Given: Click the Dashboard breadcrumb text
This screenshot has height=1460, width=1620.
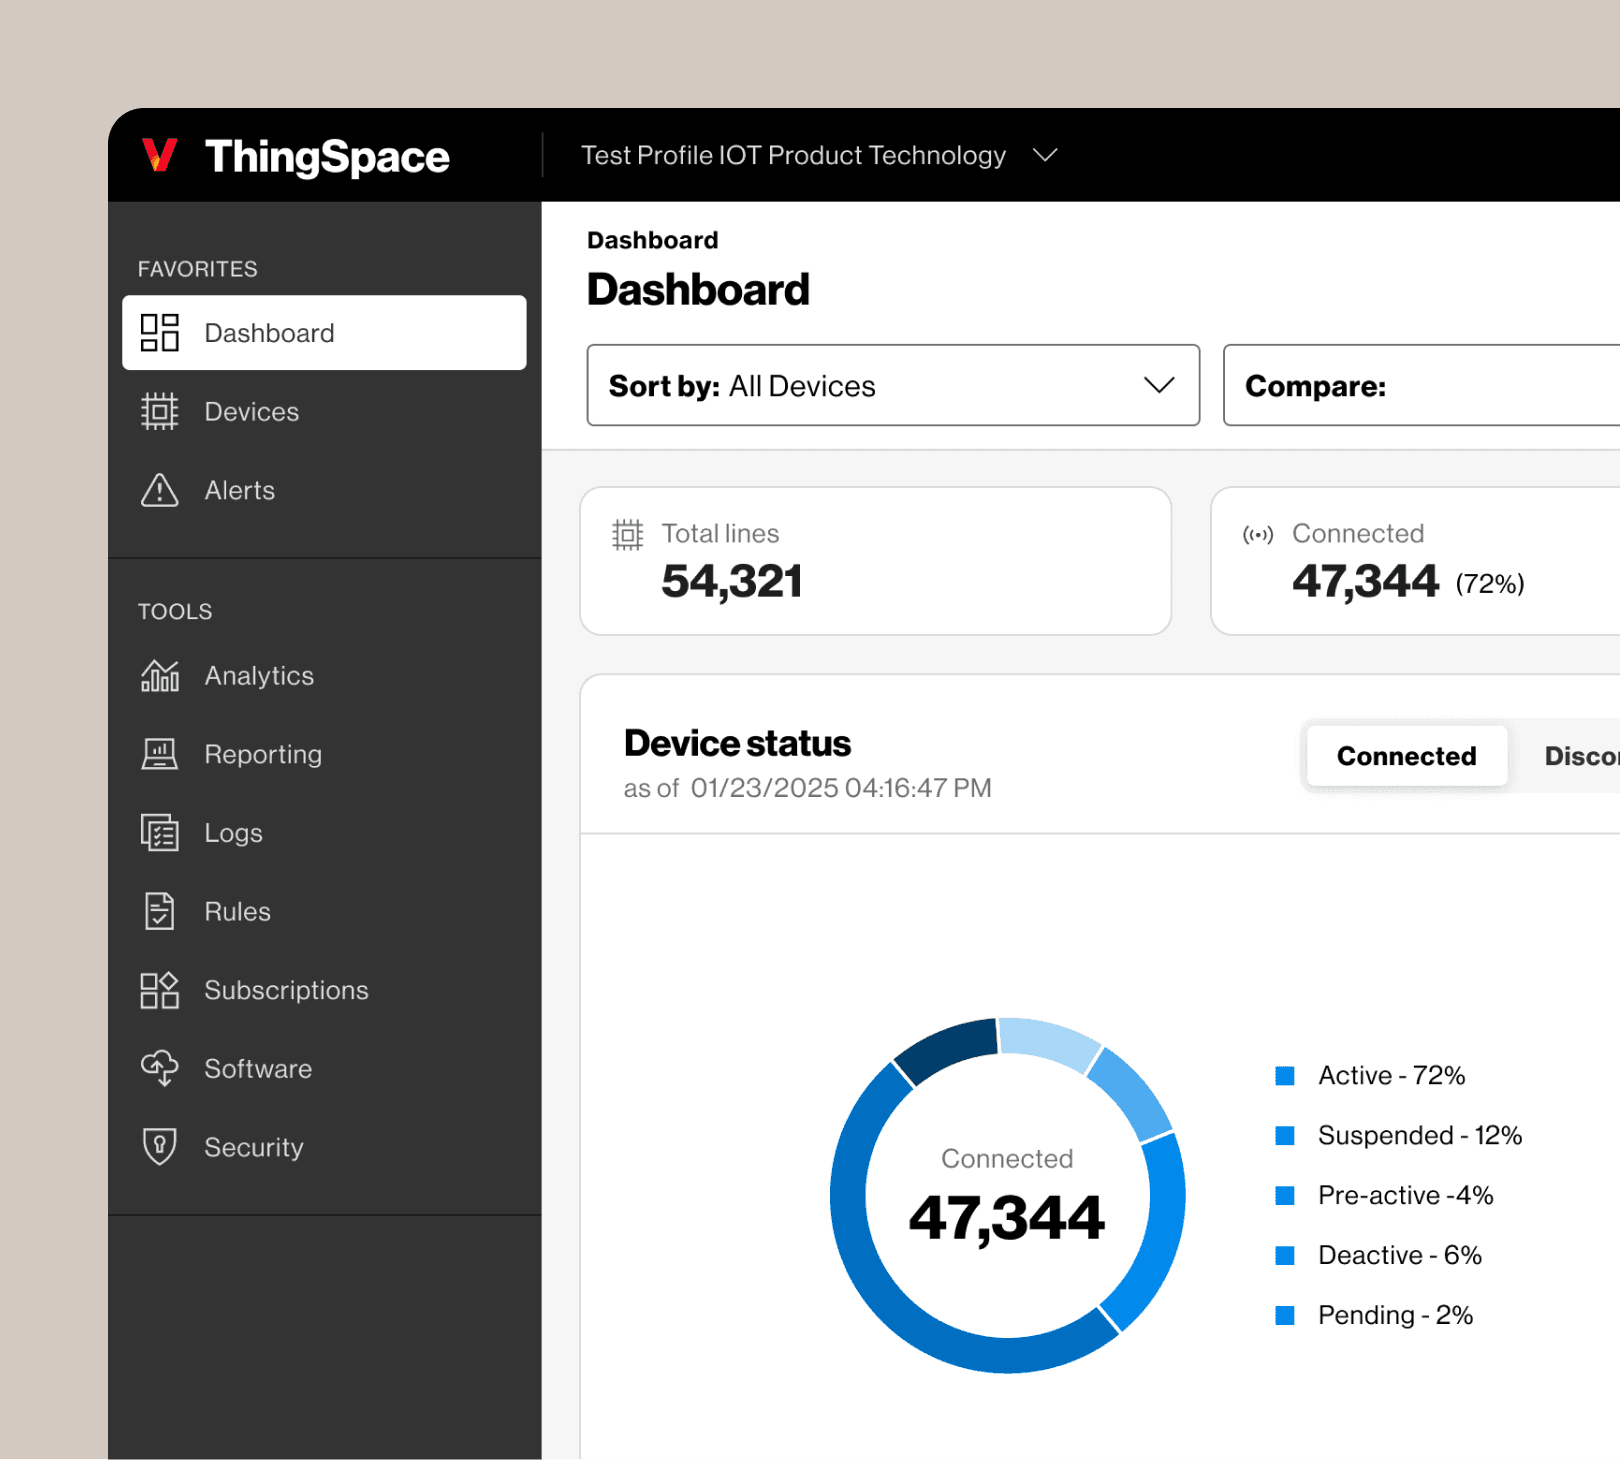Looking at the screenshot, I should click(653, 240).
